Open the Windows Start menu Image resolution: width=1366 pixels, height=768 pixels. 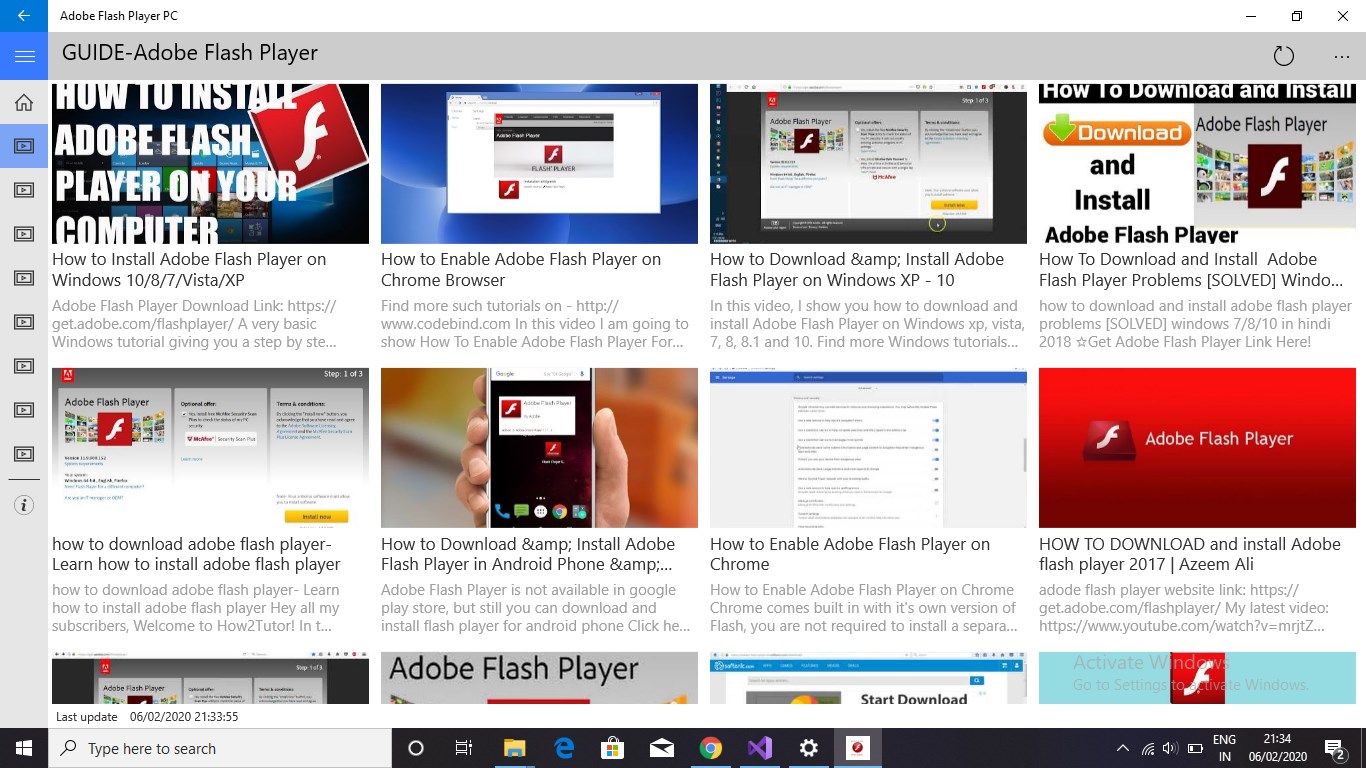pos(24,748)
